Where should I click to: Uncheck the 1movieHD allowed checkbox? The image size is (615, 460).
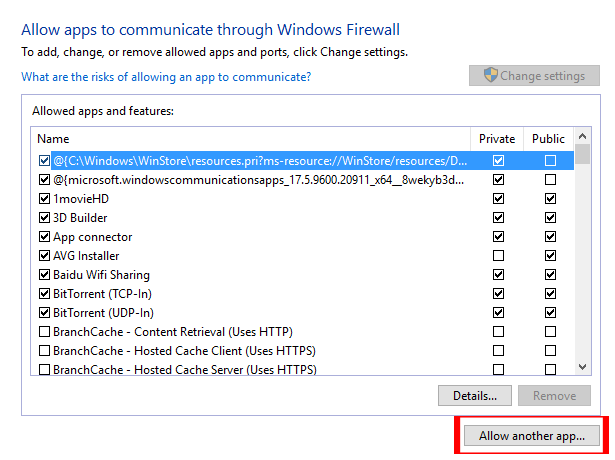(44, 199)
